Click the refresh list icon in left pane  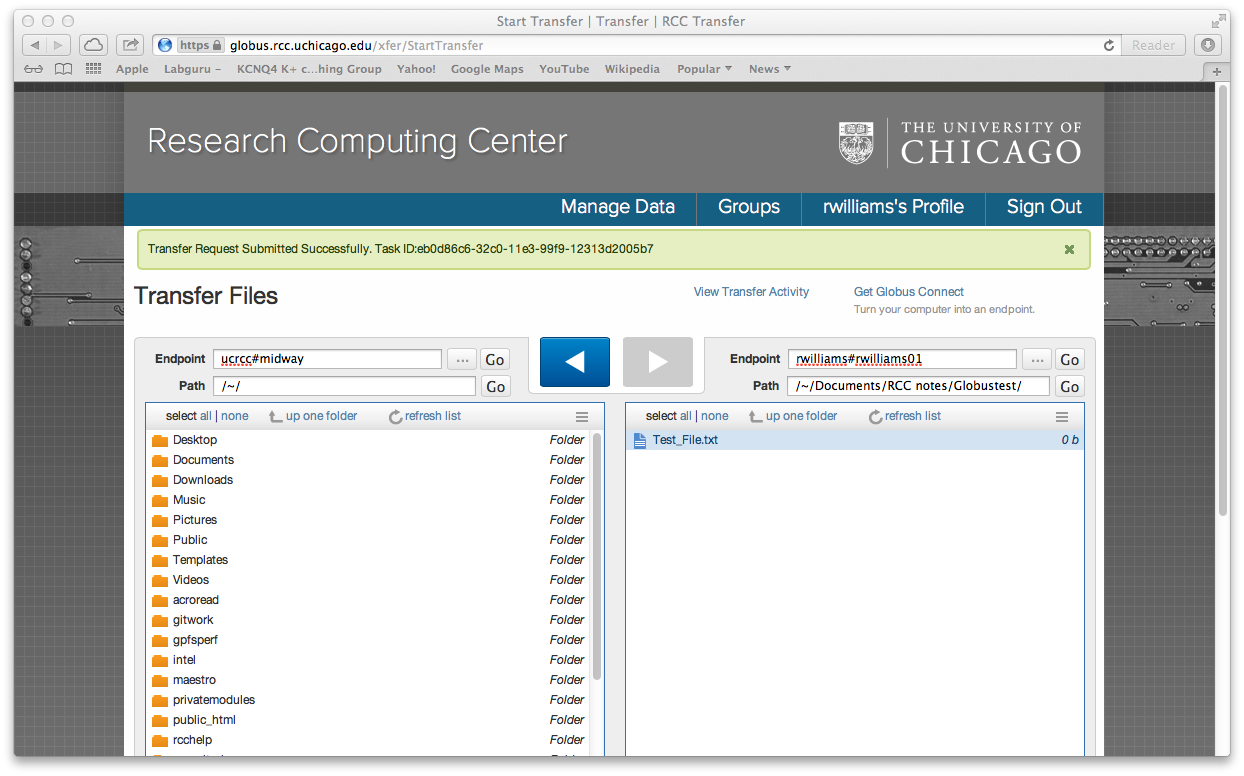click(x=396, y=417)
